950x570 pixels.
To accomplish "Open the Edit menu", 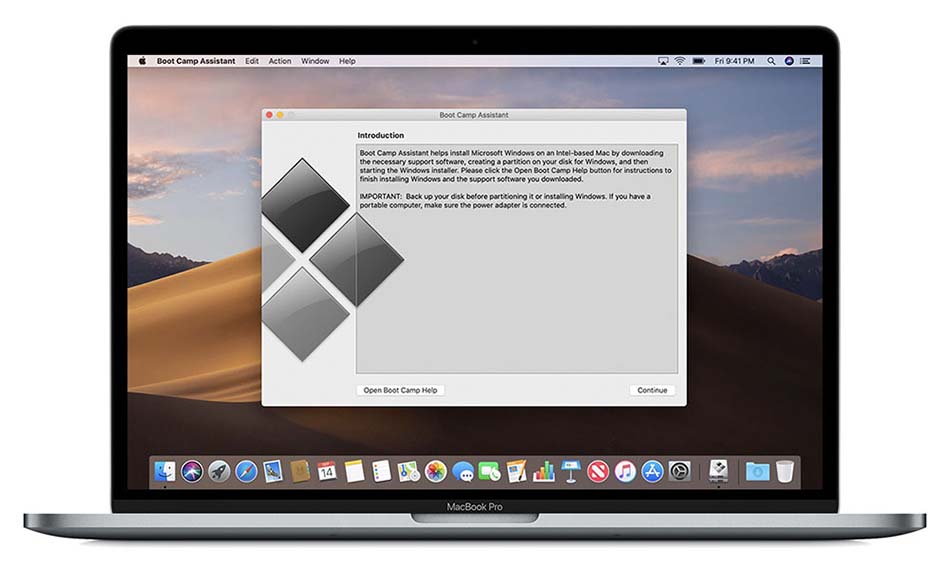I will (252, 61).
